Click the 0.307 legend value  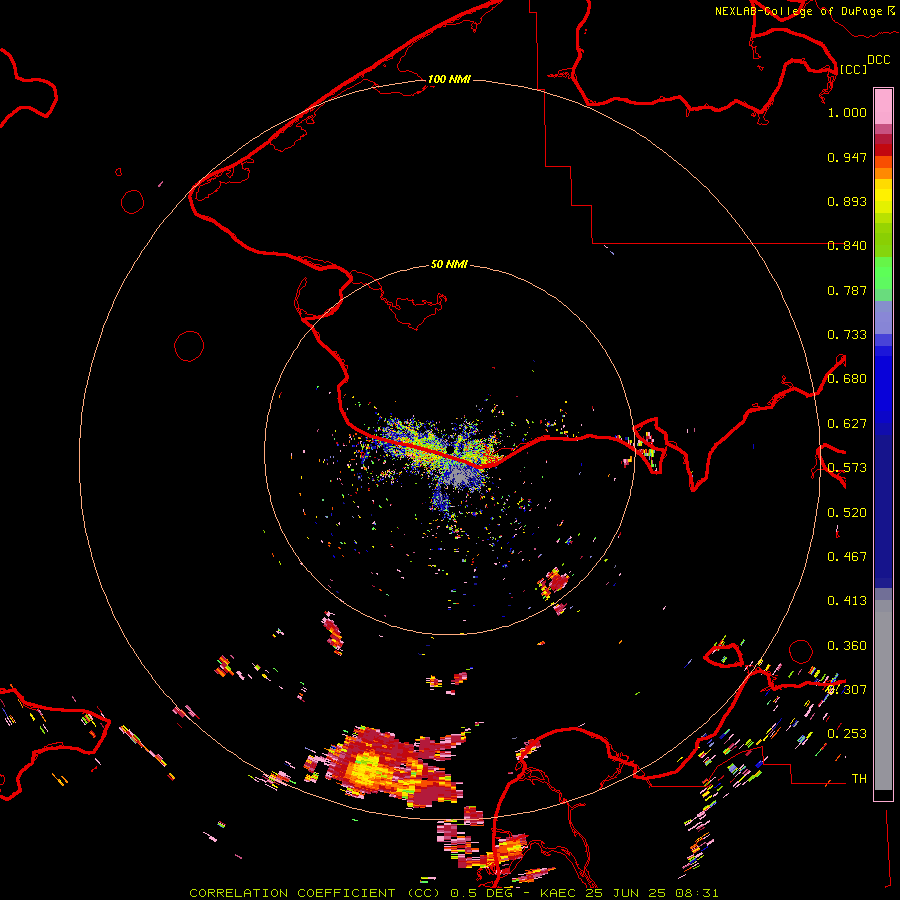coord(847,690)
